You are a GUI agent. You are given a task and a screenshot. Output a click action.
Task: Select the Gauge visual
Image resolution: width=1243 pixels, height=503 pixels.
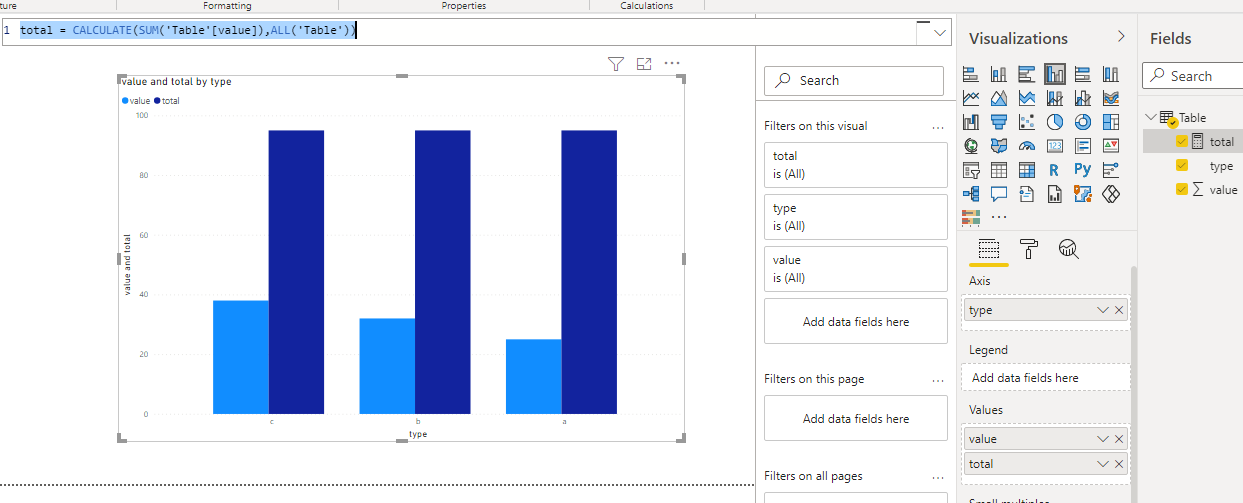tap(1027, 146)
